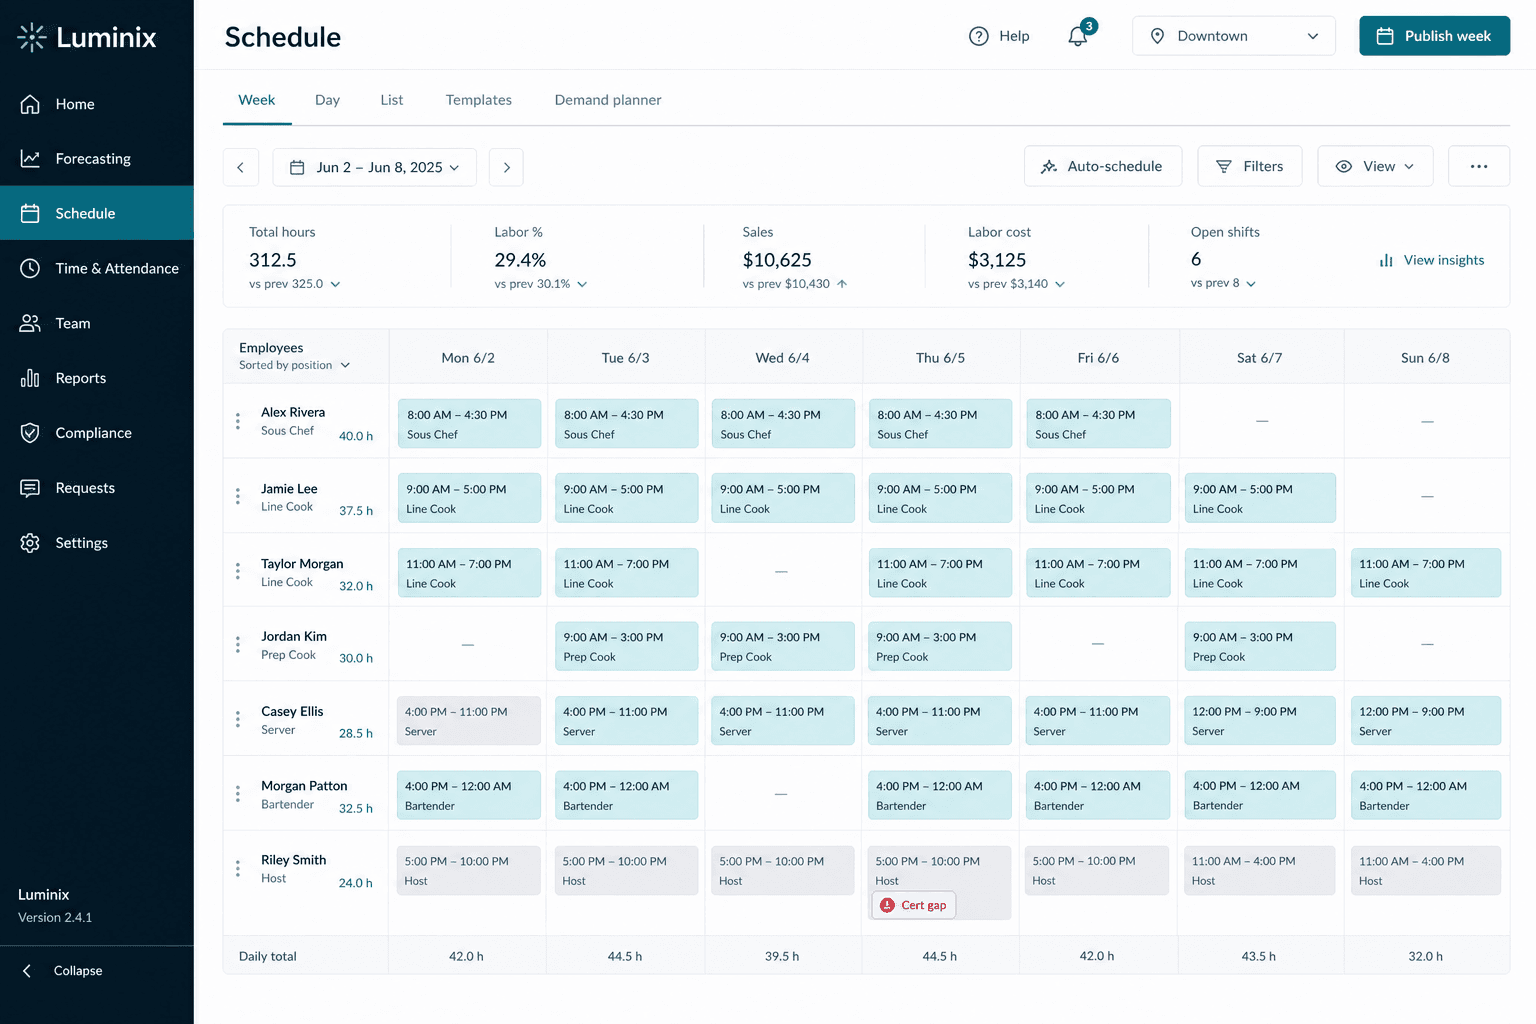Open Alex Rivera's row menu dots

(238, 421)
